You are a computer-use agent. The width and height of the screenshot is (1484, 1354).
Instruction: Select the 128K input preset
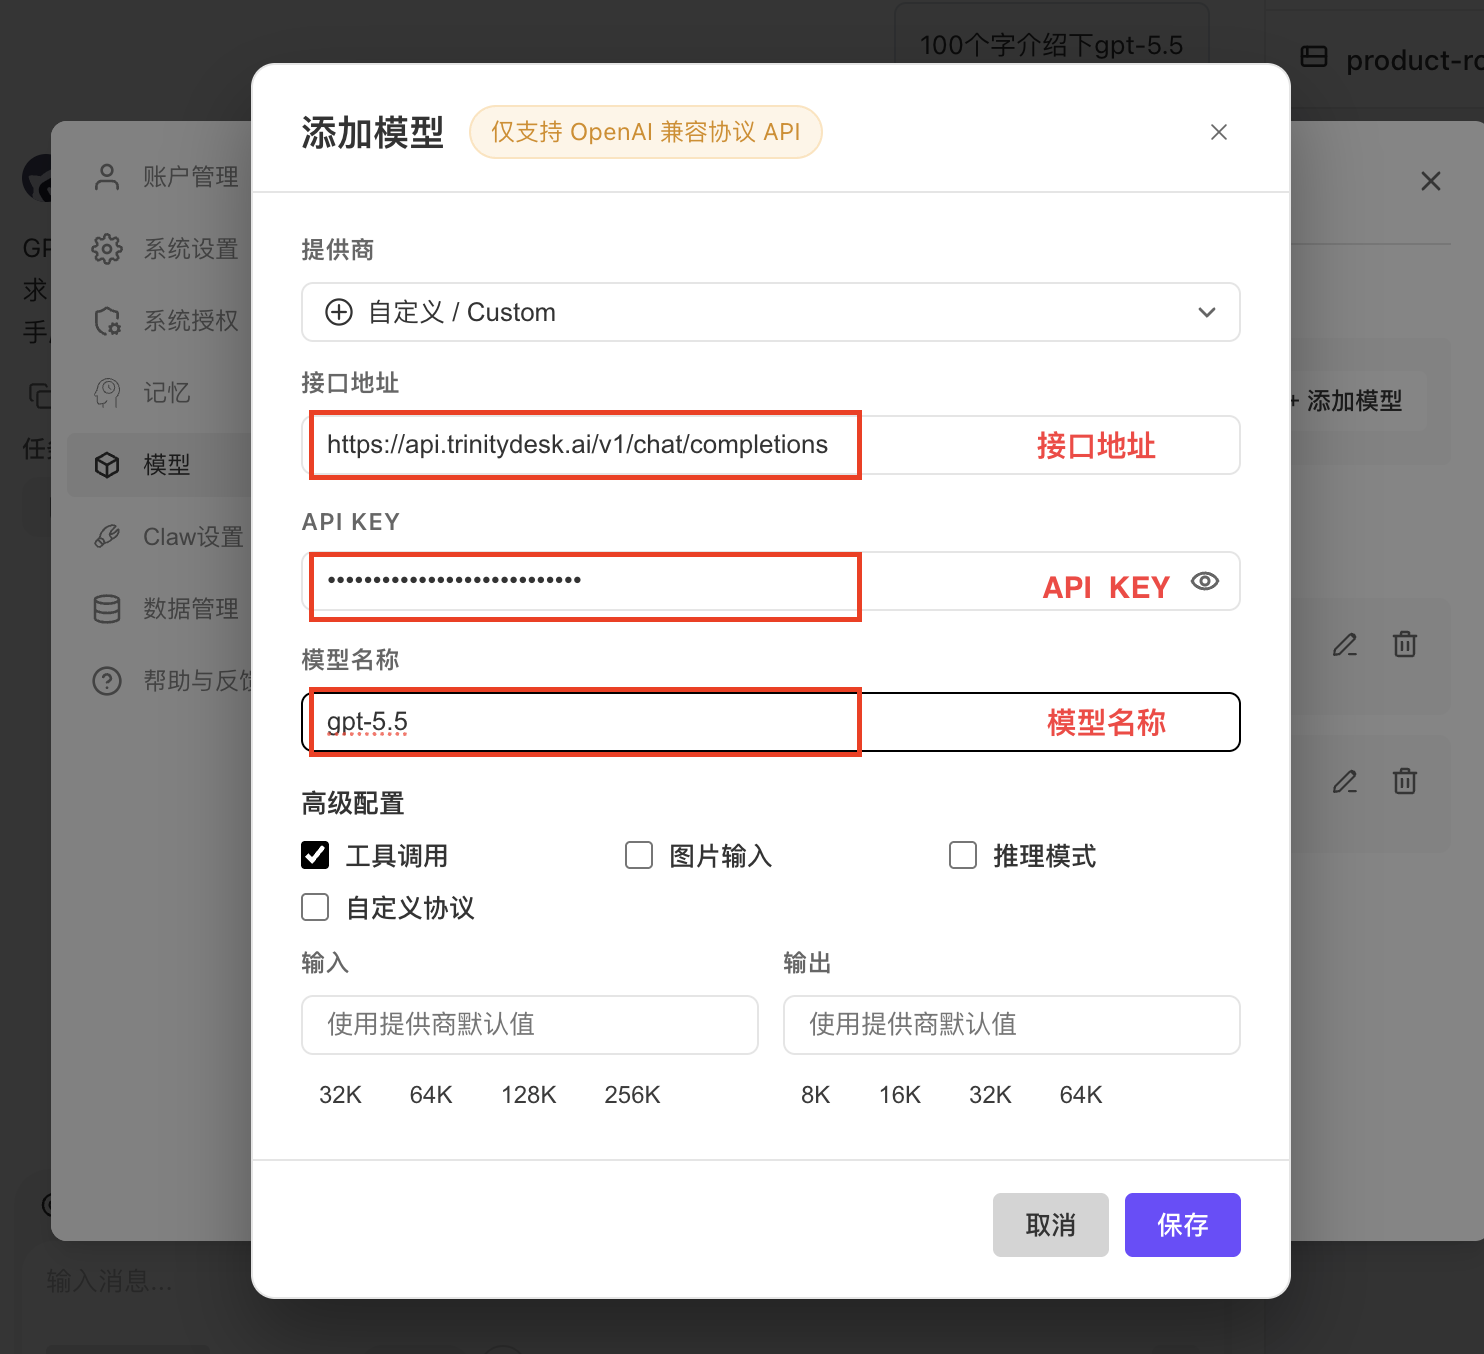click(529, 1095)
